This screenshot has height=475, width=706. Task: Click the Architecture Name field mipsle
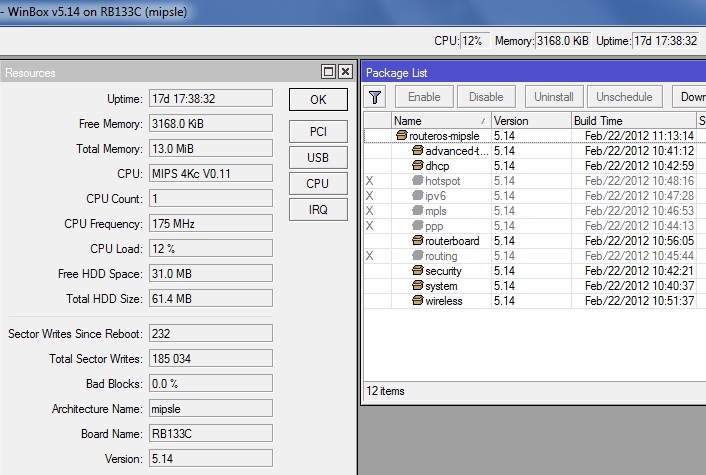[x=211, y=408]
